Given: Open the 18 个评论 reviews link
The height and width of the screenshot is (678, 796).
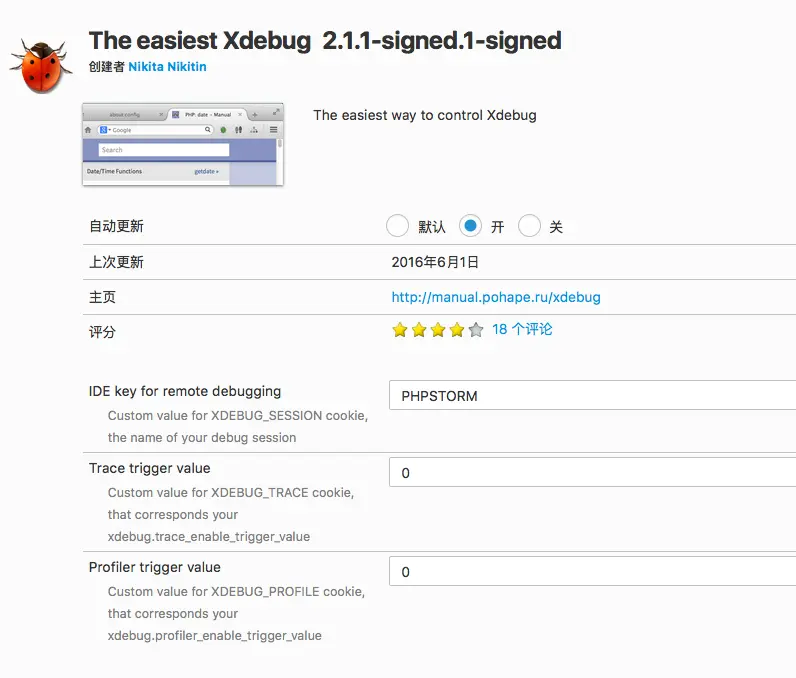Looking at the screenshot, I should point(522,329).
